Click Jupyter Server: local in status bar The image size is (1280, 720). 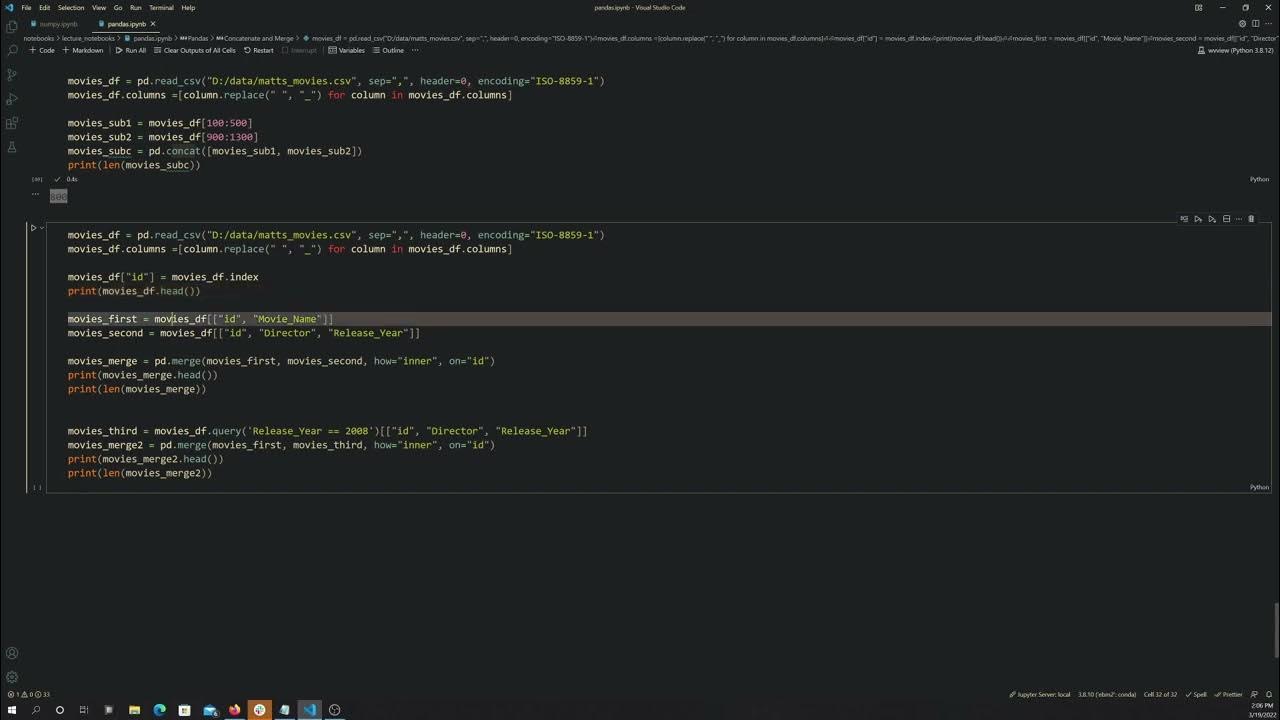point(1039,694)
